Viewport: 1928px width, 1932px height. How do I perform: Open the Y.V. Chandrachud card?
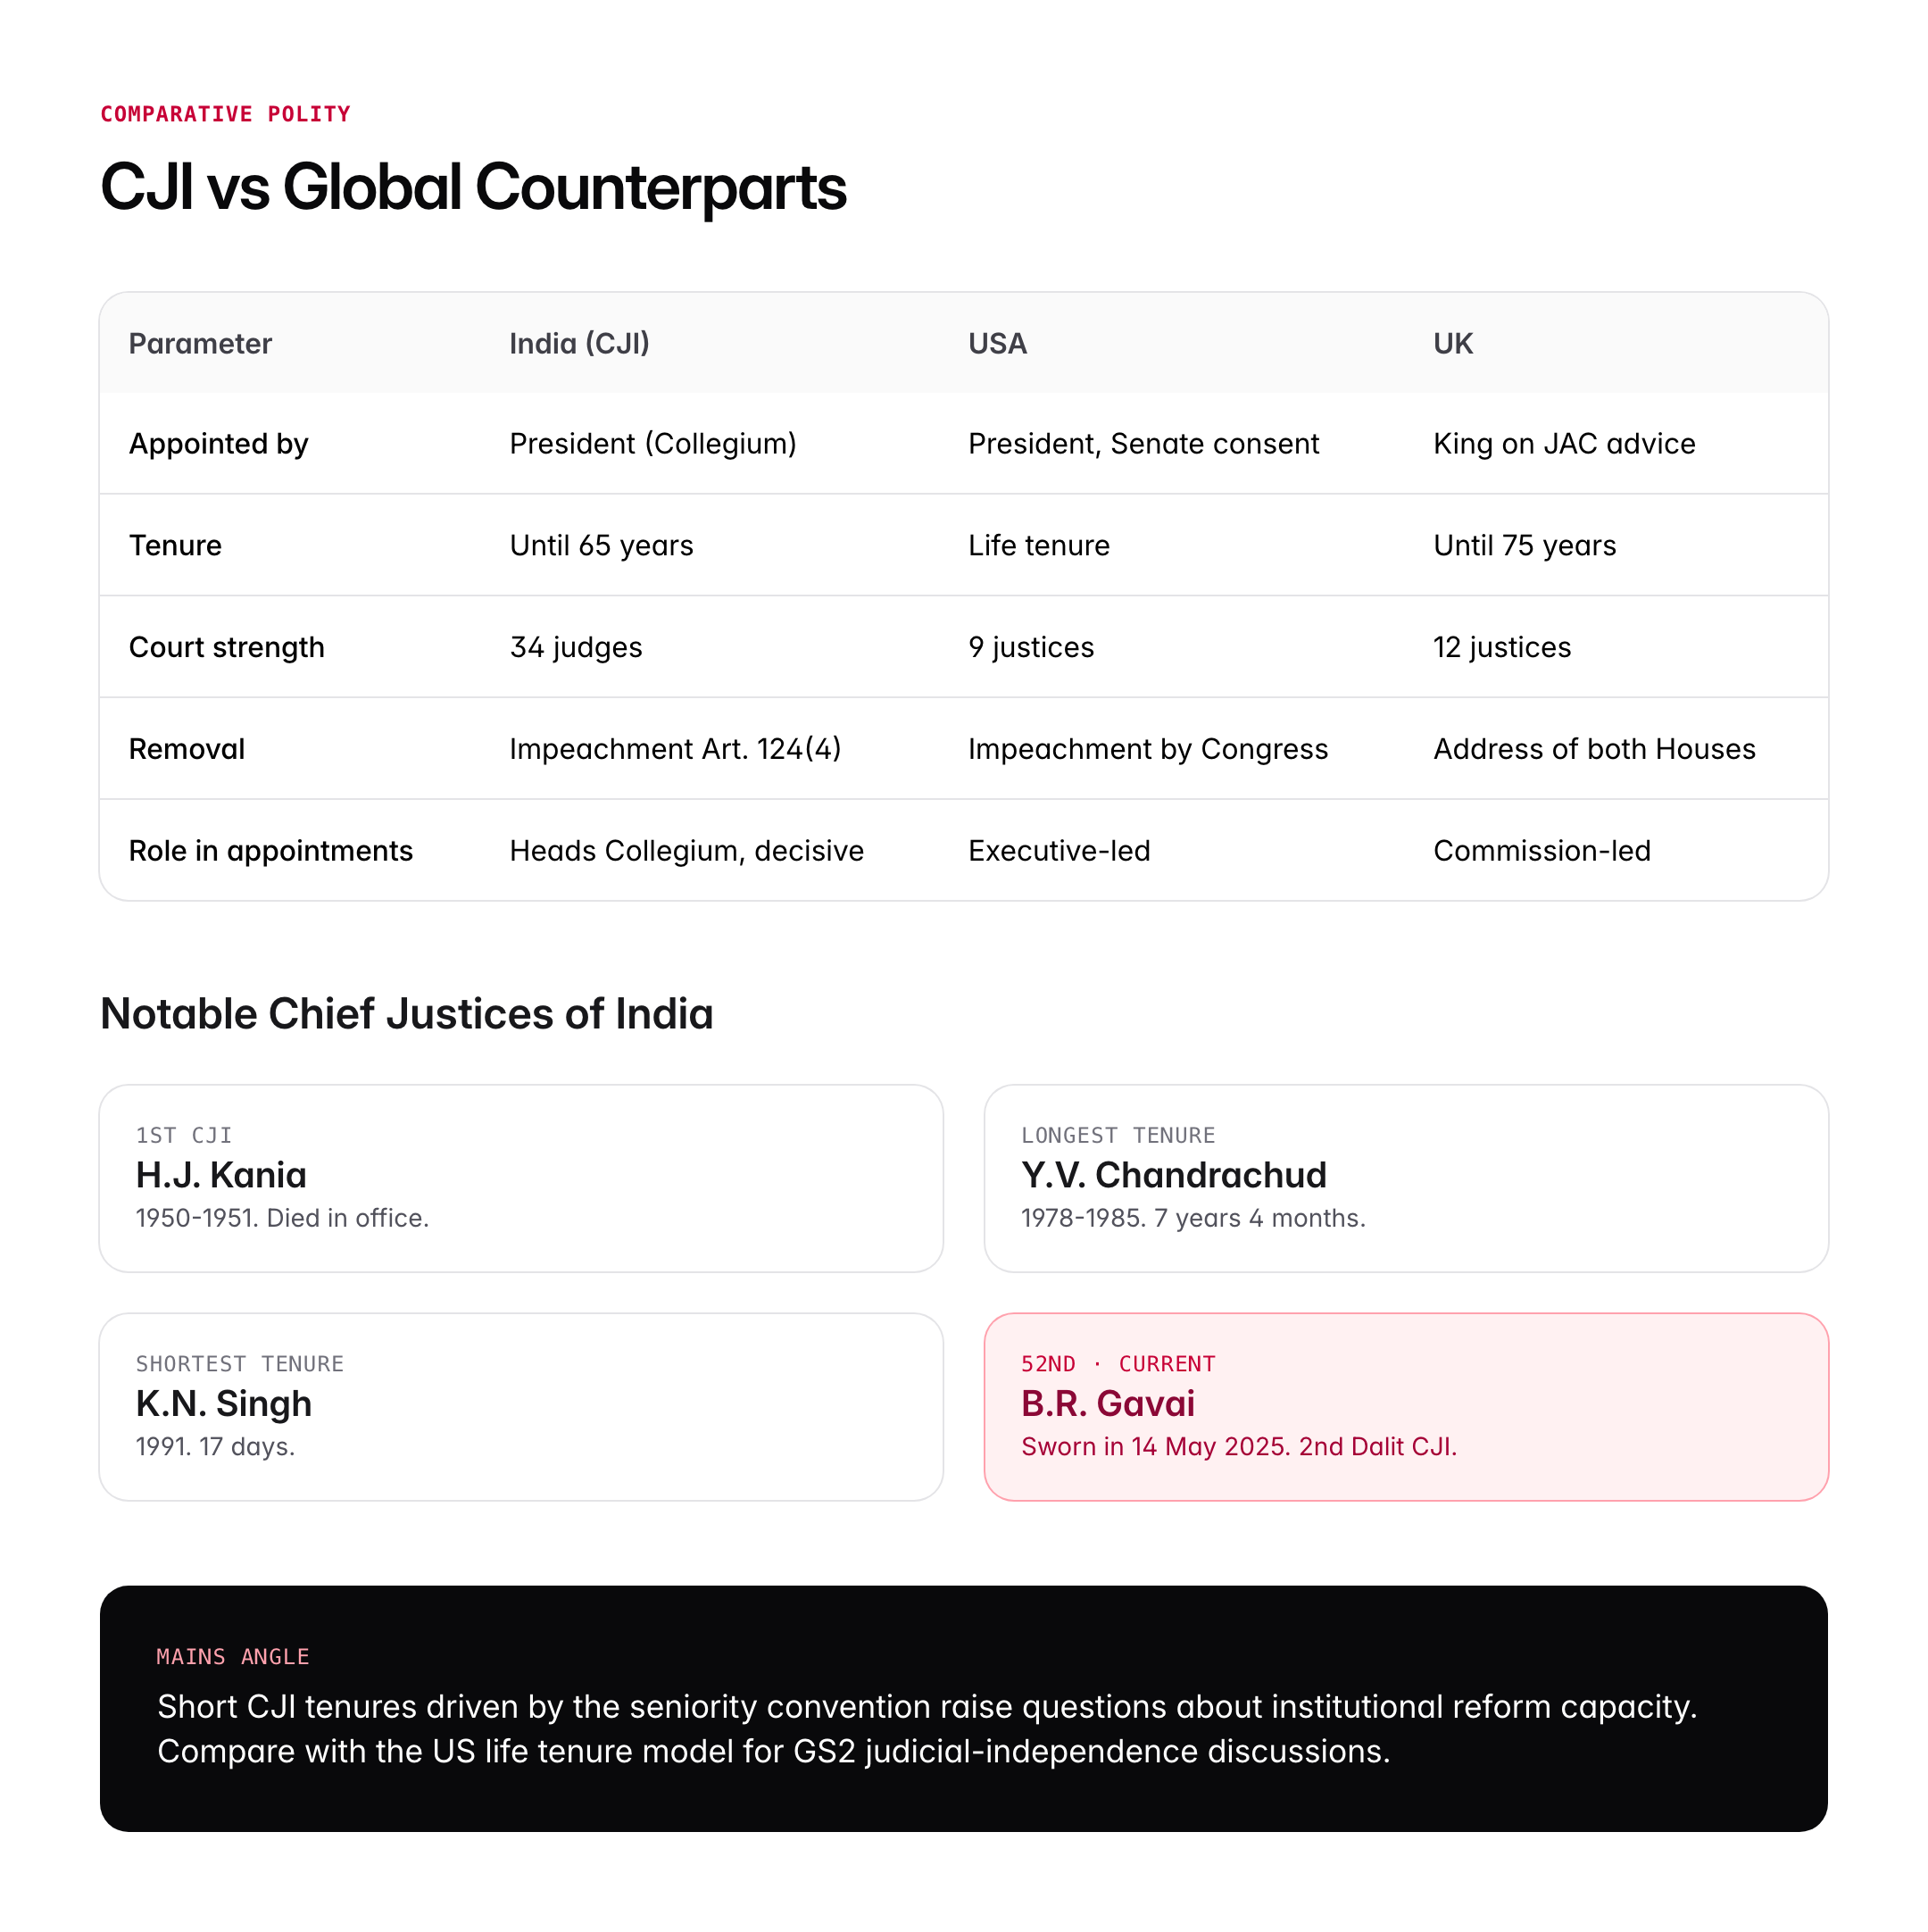coord(1405,1178)
